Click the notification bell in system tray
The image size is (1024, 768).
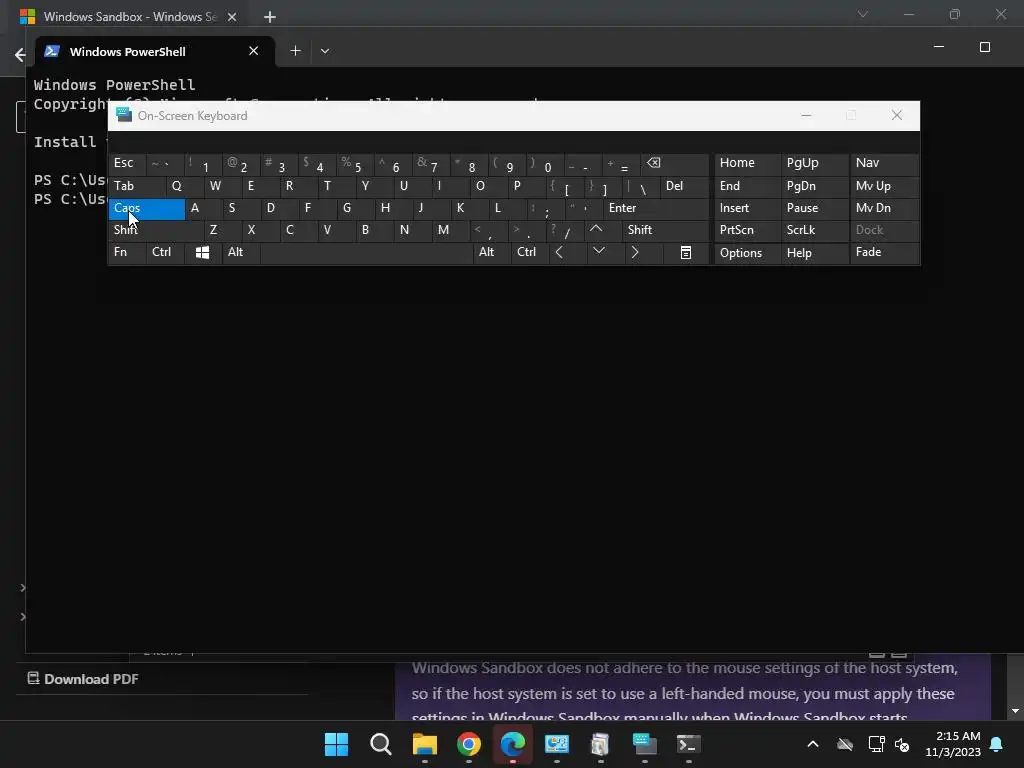[x=996, y=744]
